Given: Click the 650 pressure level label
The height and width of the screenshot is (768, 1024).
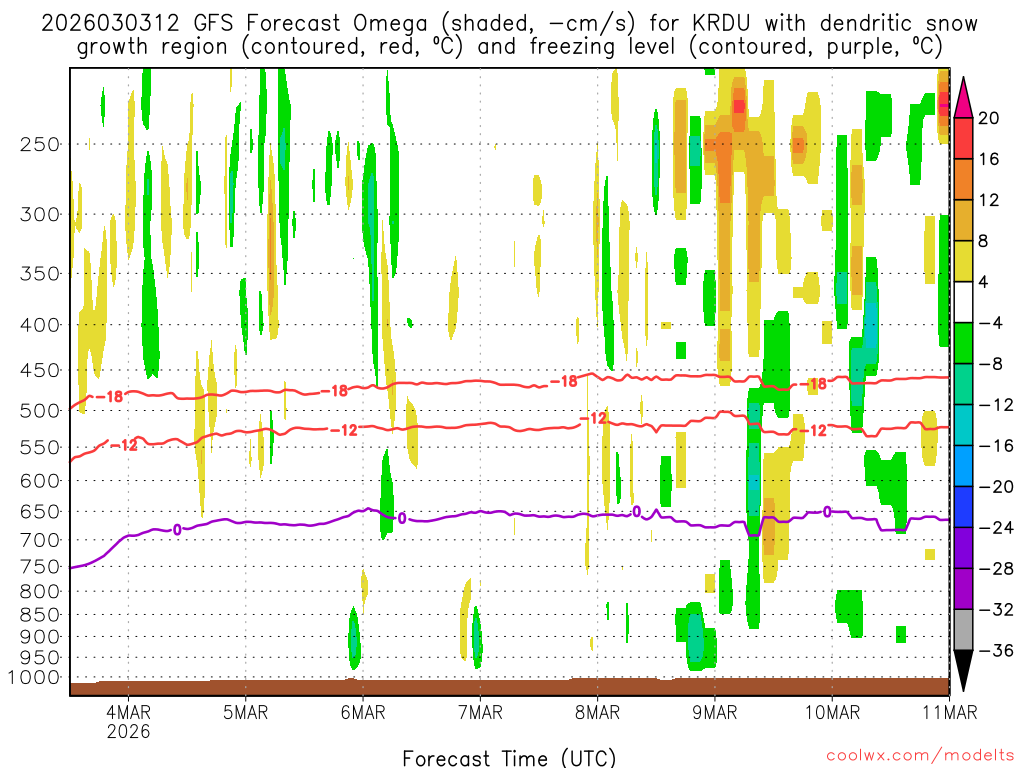Looking at the screenshot, I should 39,511.
